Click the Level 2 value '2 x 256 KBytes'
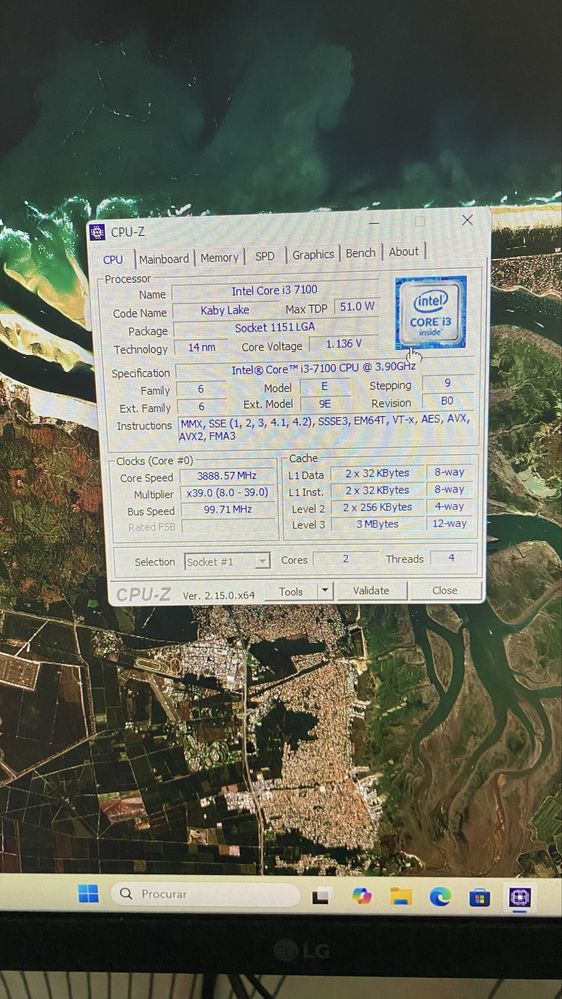The height and width of the screenshot is (999, 562). pos(377,507)
